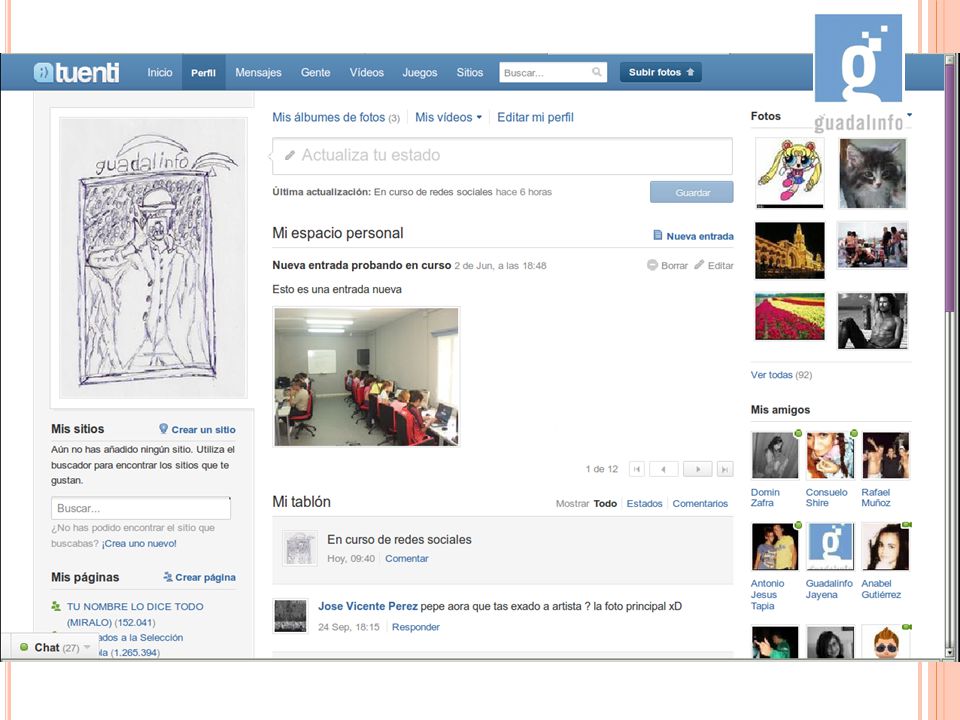Open Guadalinfo Jayena friend picture

pyautogui.click(x=830, y=547)
